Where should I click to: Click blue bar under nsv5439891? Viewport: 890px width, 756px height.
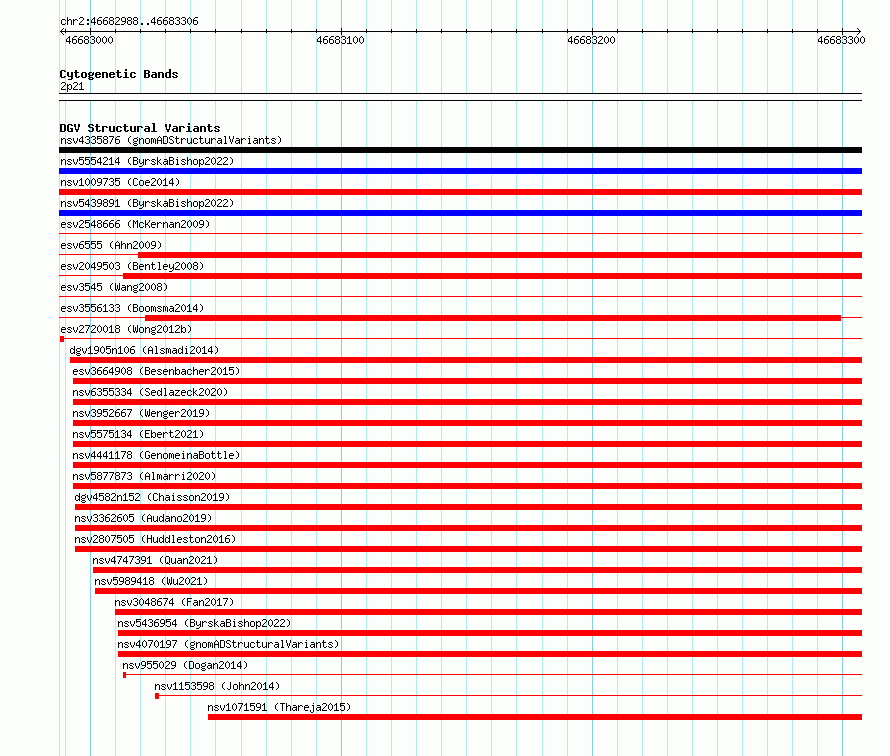460,213
